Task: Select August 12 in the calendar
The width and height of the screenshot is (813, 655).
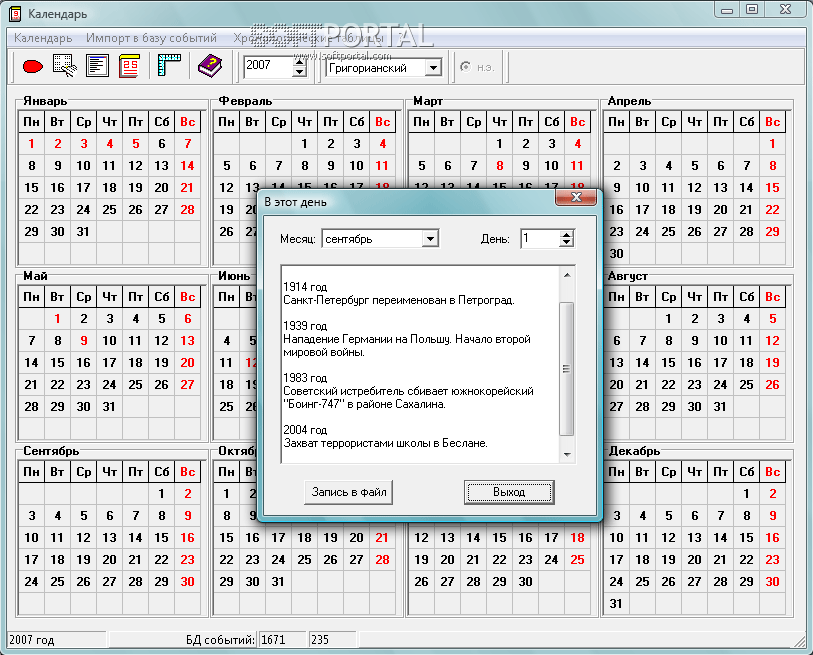Action: 773,341
